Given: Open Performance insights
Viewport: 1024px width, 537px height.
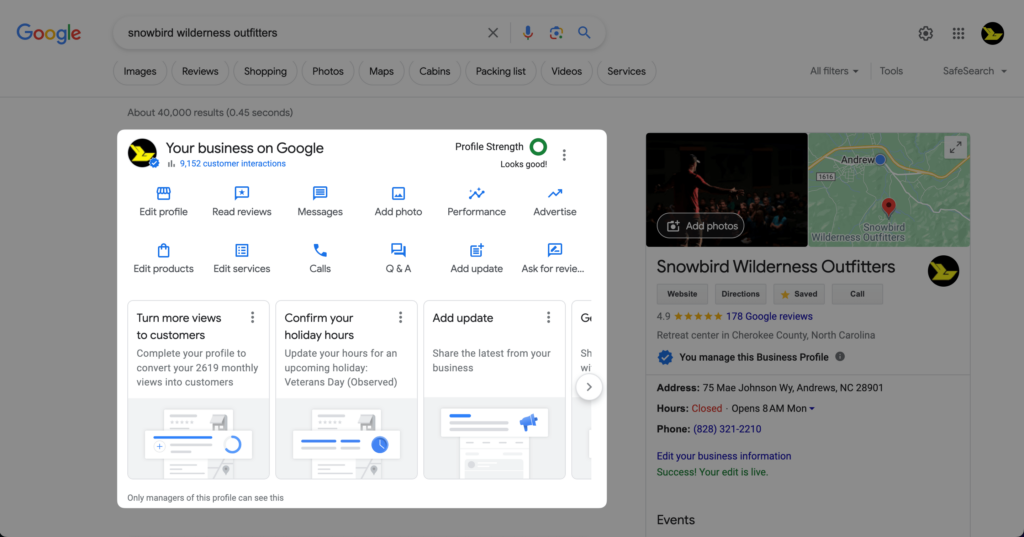Looking at the screenshot, I should pyautogui.click(x=477, y=201).
